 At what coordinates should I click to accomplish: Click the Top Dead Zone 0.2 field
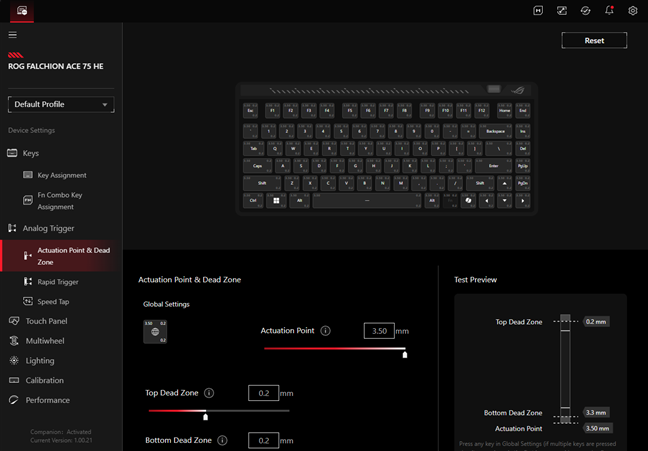click(263, 393)
